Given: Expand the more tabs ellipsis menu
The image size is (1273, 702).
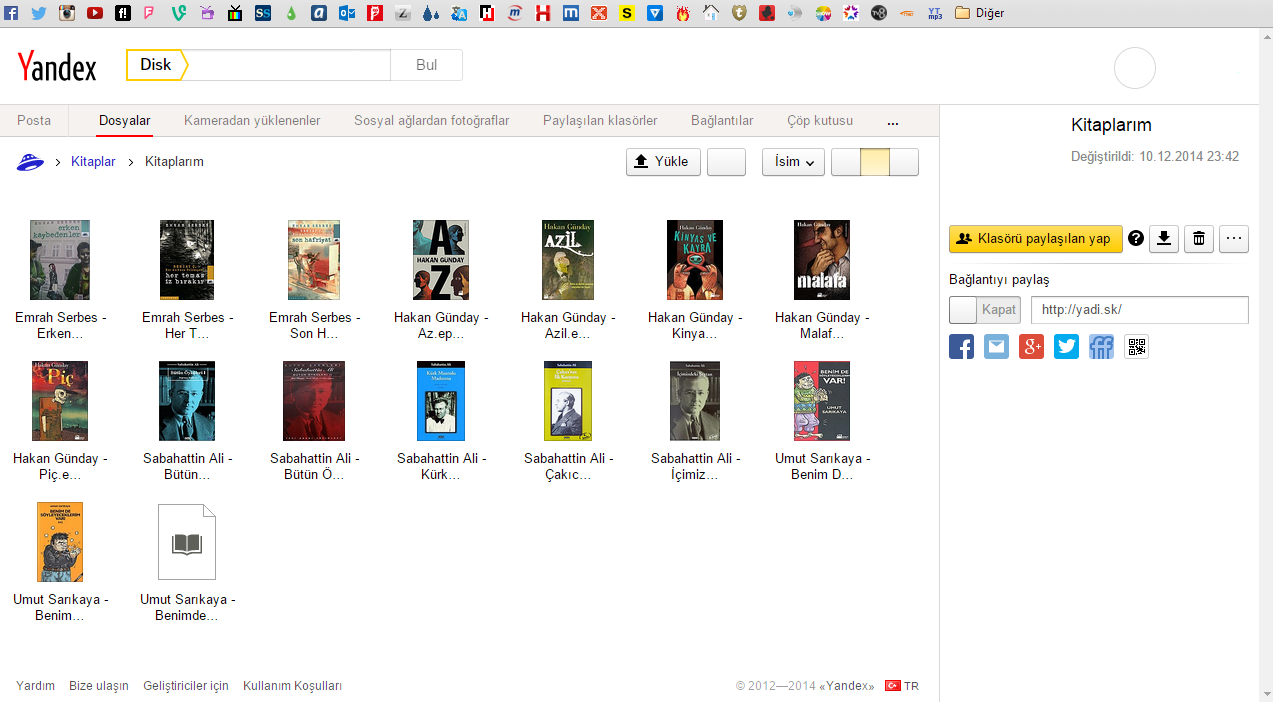Looking at the screenshot, I should coord(893,121).
